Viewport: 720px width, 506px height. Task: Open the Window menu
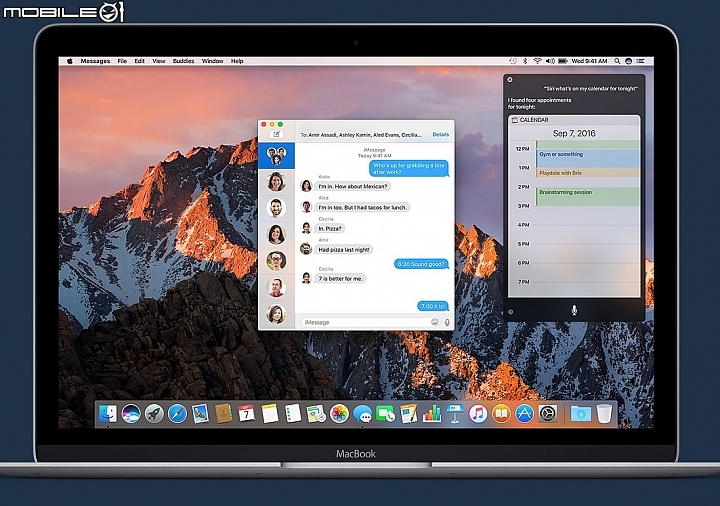tap(213, 61)
